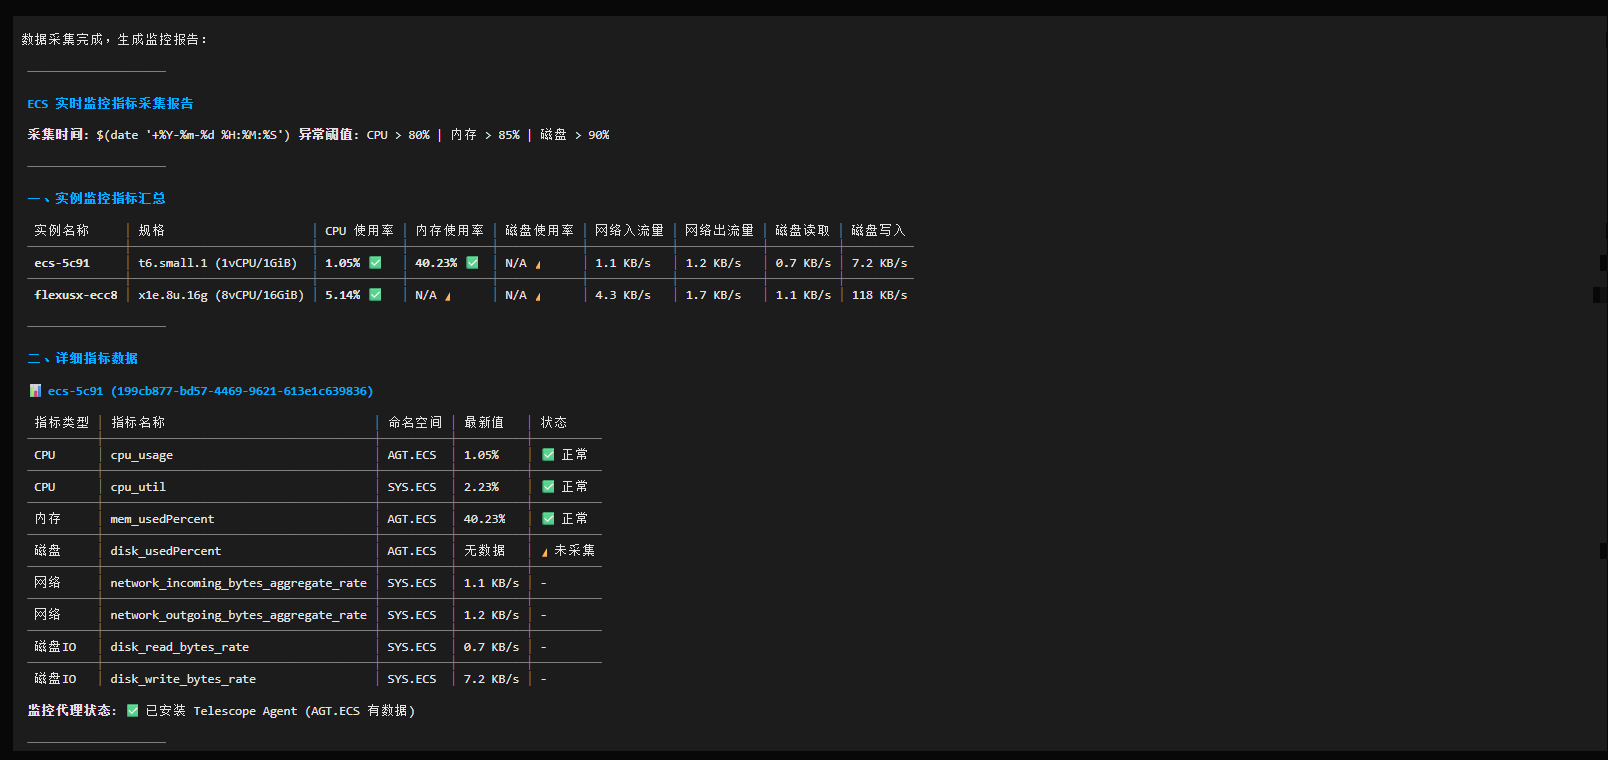Click the x1e.8u.16g (8vCPU/16GiB) spec cell
This screenshot has height=760, width=1608.
pos(221,295)
